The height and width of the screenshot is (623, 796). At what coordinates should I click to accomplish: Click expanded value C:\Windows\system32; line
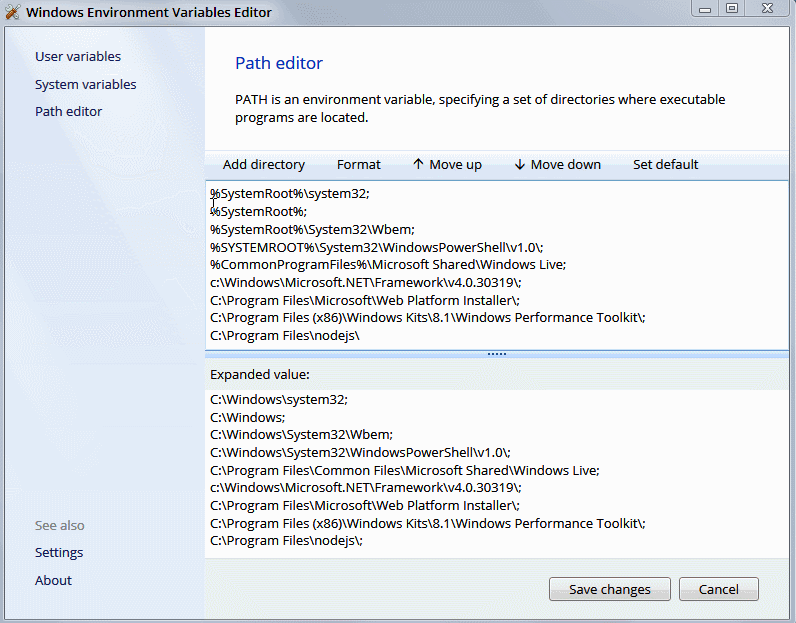[x=279, y=400]
